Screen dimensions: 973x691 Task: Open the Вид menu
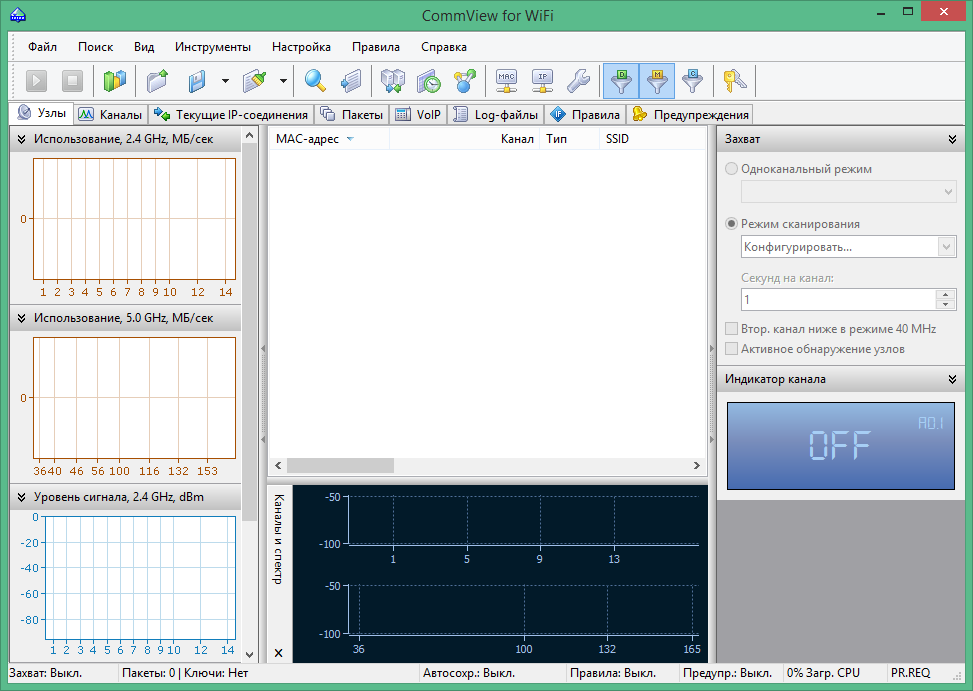144,47
